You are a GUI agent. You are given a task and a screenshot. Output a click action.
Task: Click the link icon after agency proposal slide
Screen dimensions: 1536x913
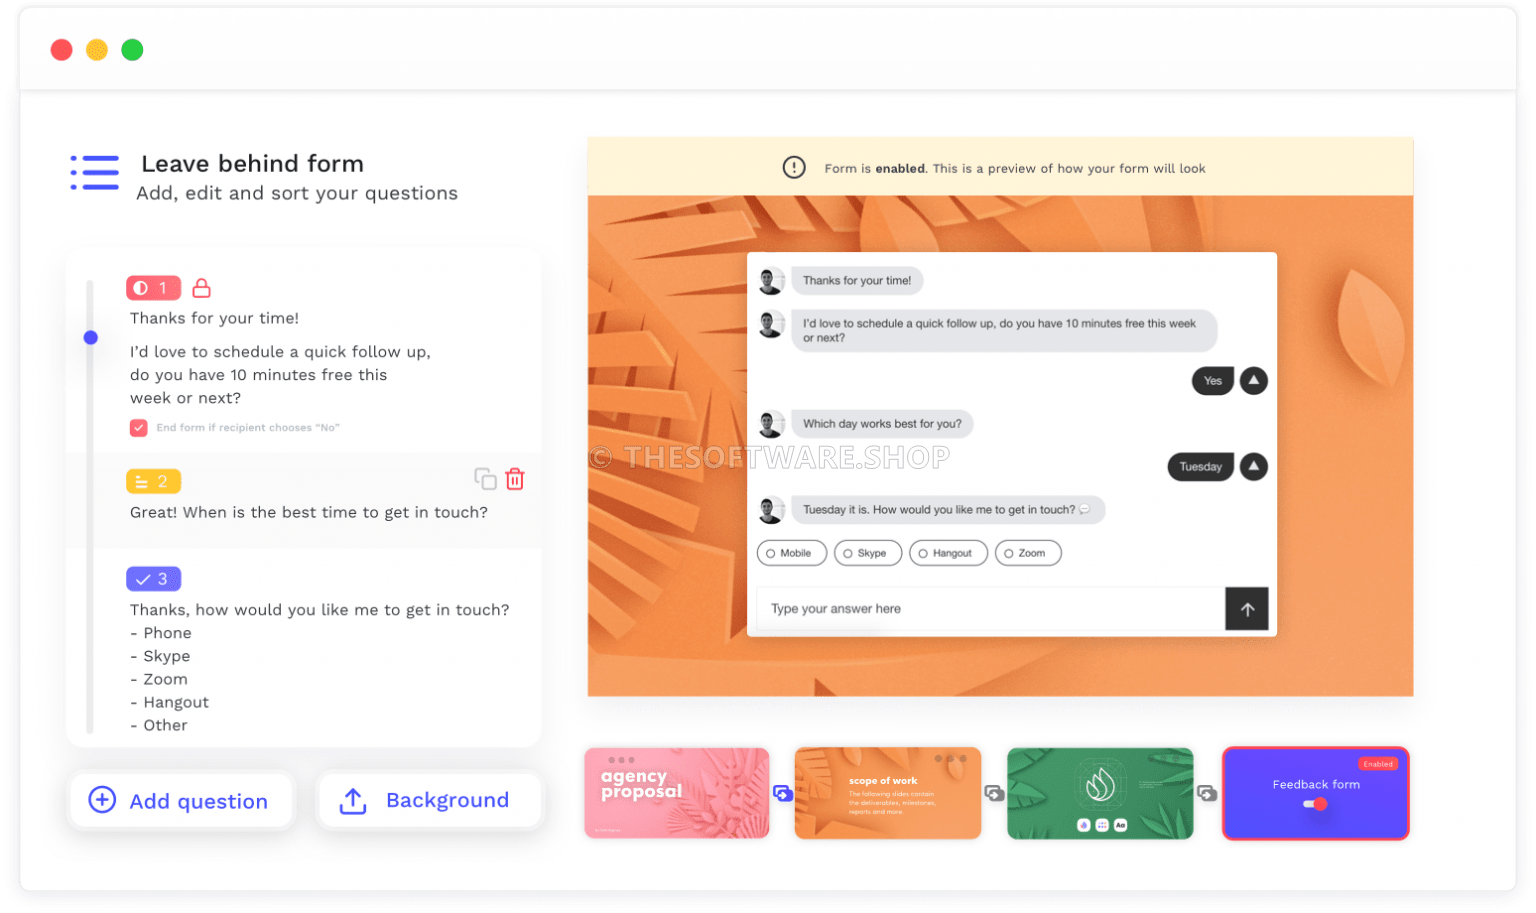pos(783,793)
